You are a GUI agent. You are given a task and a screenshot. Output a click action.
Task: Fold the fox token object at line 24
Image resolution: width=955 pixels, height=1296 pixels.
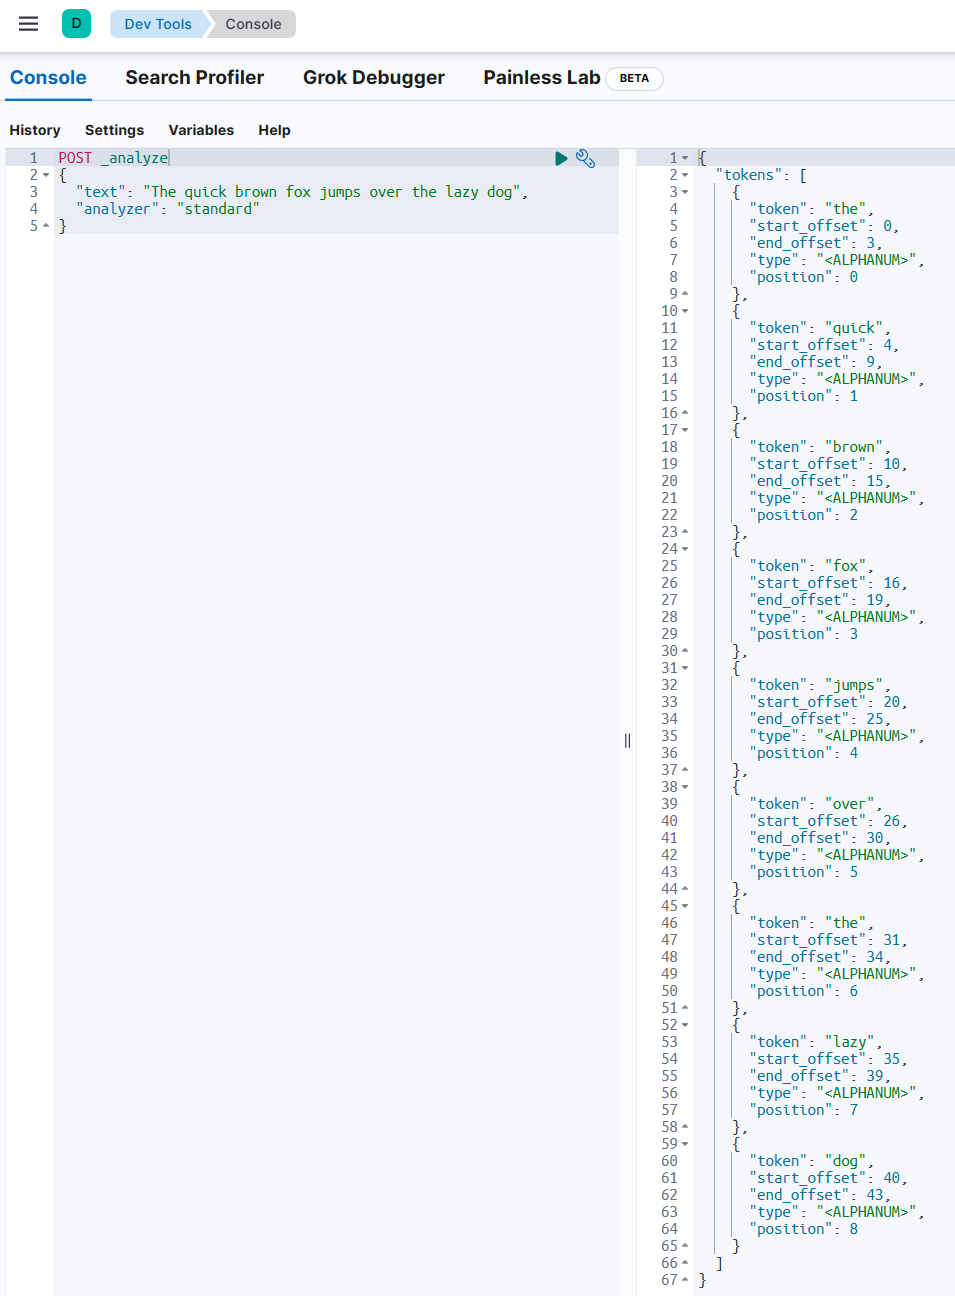685,549
